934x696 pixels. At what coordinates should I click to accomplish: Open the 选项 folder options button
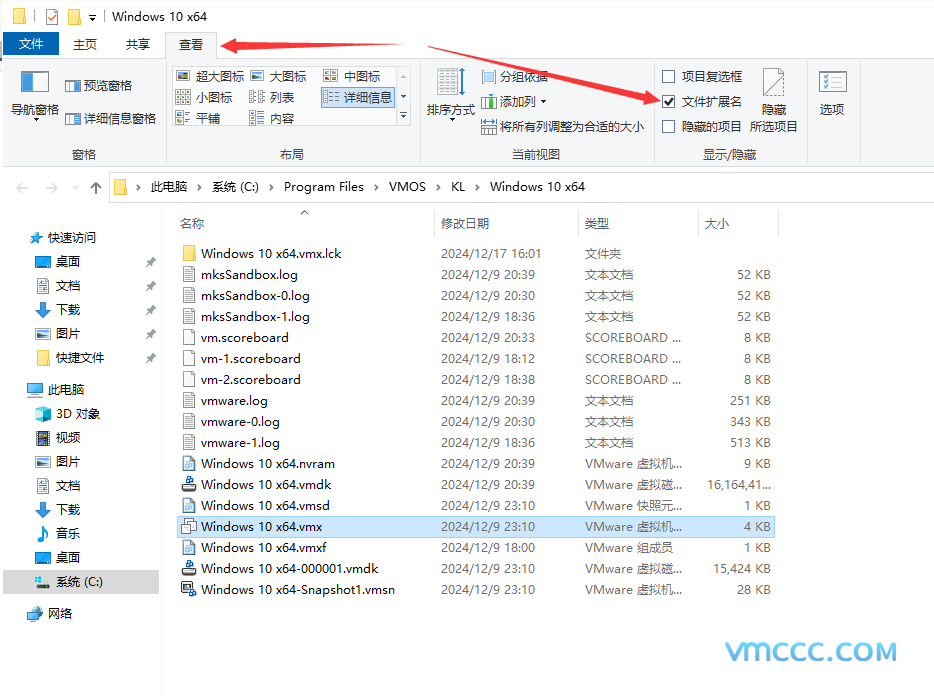point(832,94)
